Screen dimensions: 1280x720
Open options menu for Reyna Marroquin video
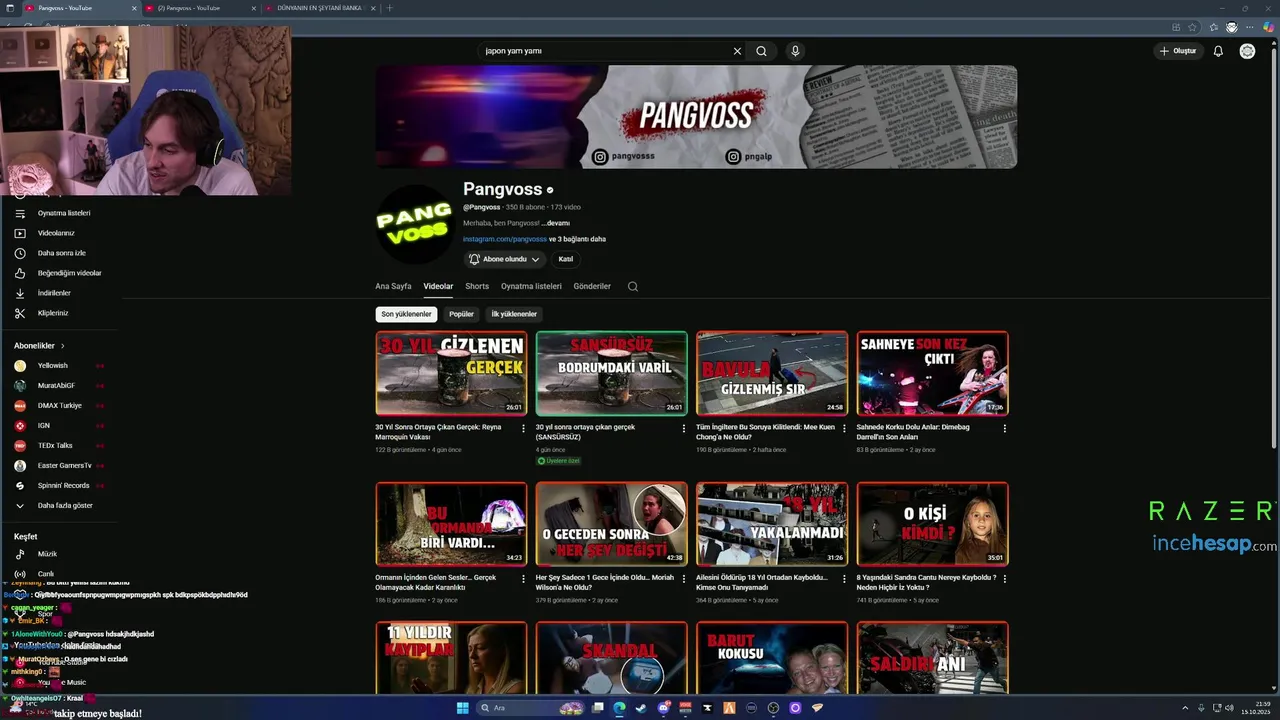(x=523, y=428)
